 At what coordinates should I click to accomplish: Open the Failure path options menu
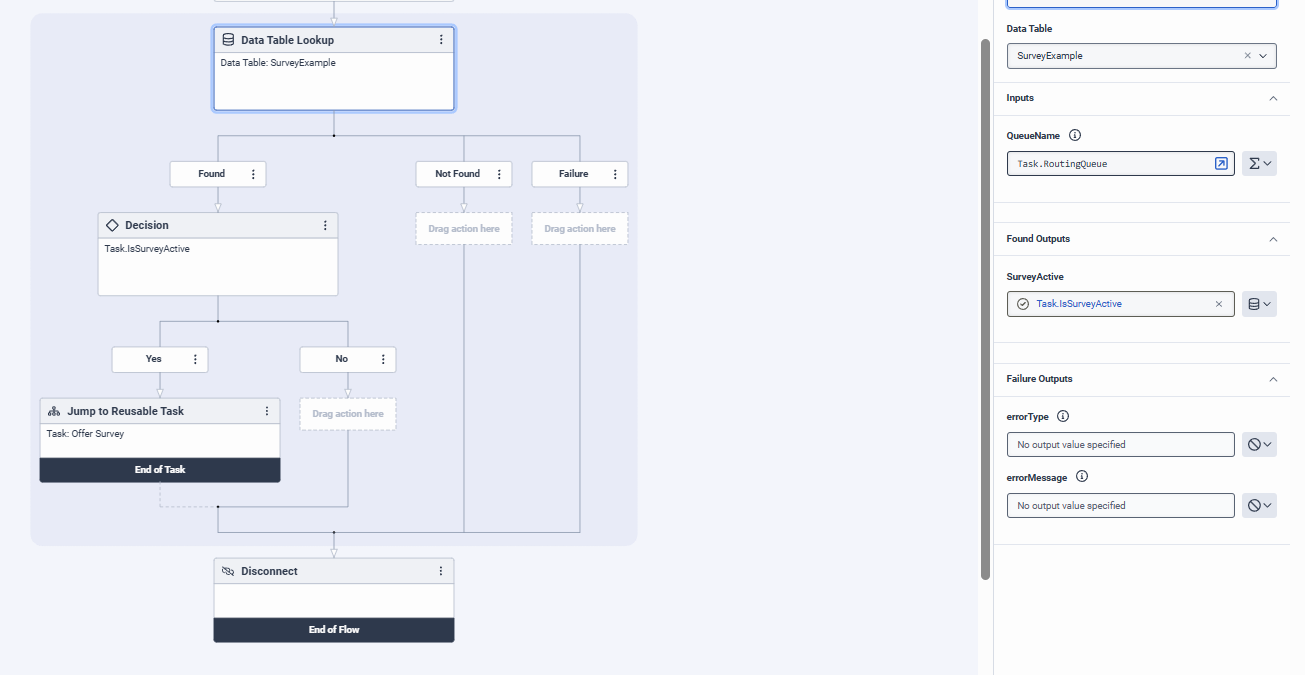tap(615, 174)
